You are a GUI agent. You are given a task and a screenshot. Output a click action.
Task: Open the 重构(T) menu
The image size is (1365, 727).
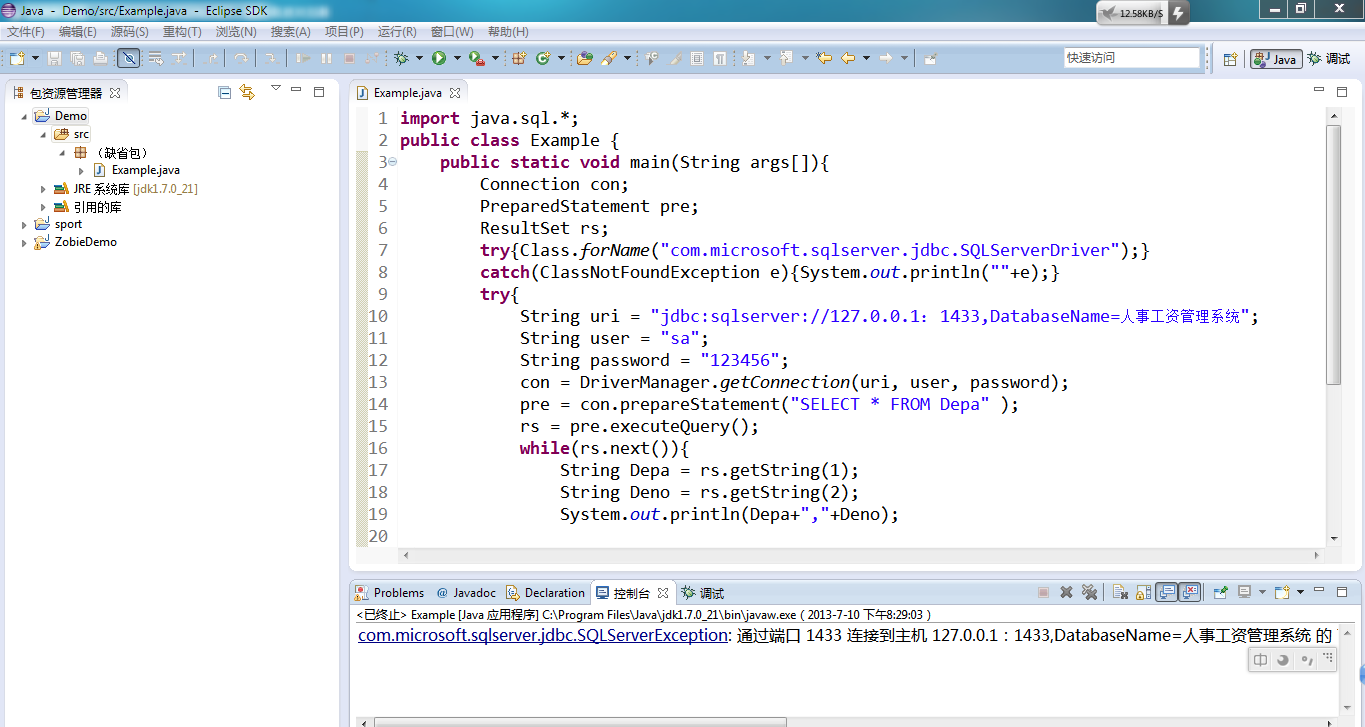181,32
